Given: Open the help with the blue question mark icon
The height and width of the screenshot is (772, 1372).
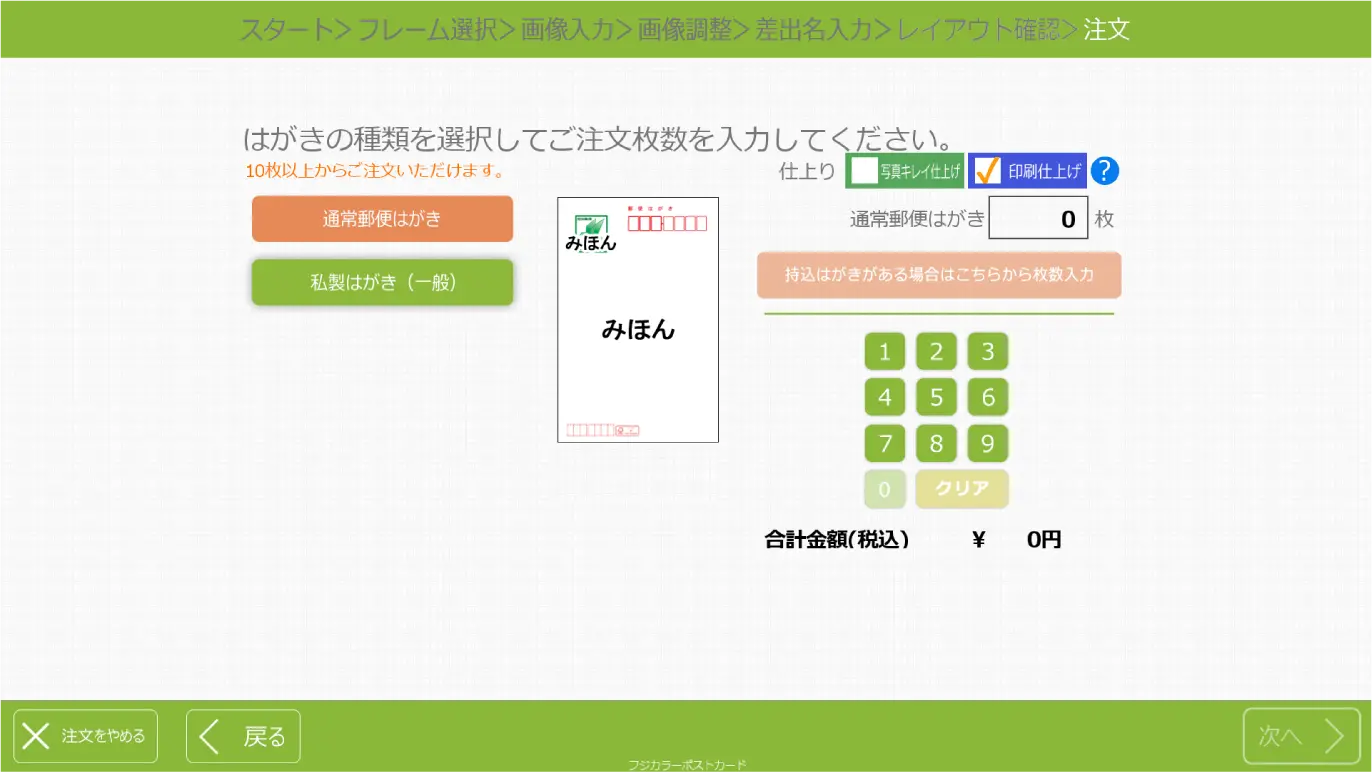Looking at the screenshot, I should coord(1104,170).
